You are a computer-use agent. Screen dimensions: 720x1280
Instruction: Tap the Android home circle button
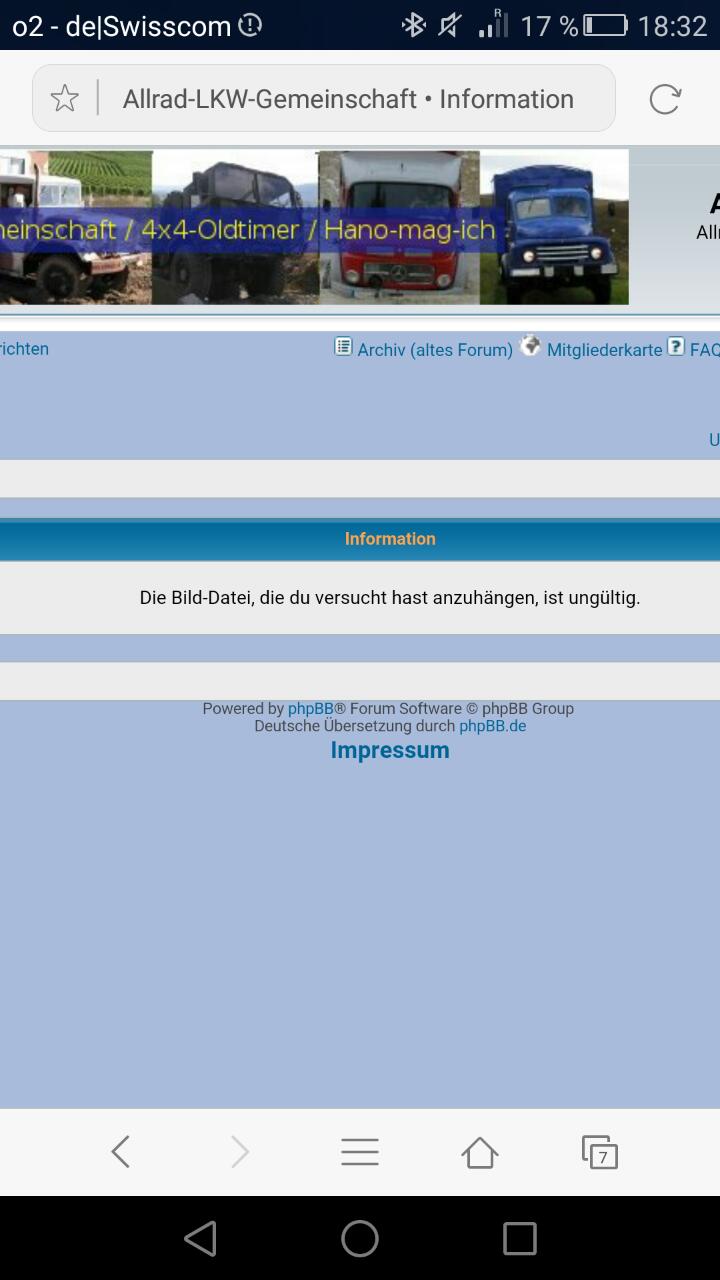click(x=360, y=1239)
